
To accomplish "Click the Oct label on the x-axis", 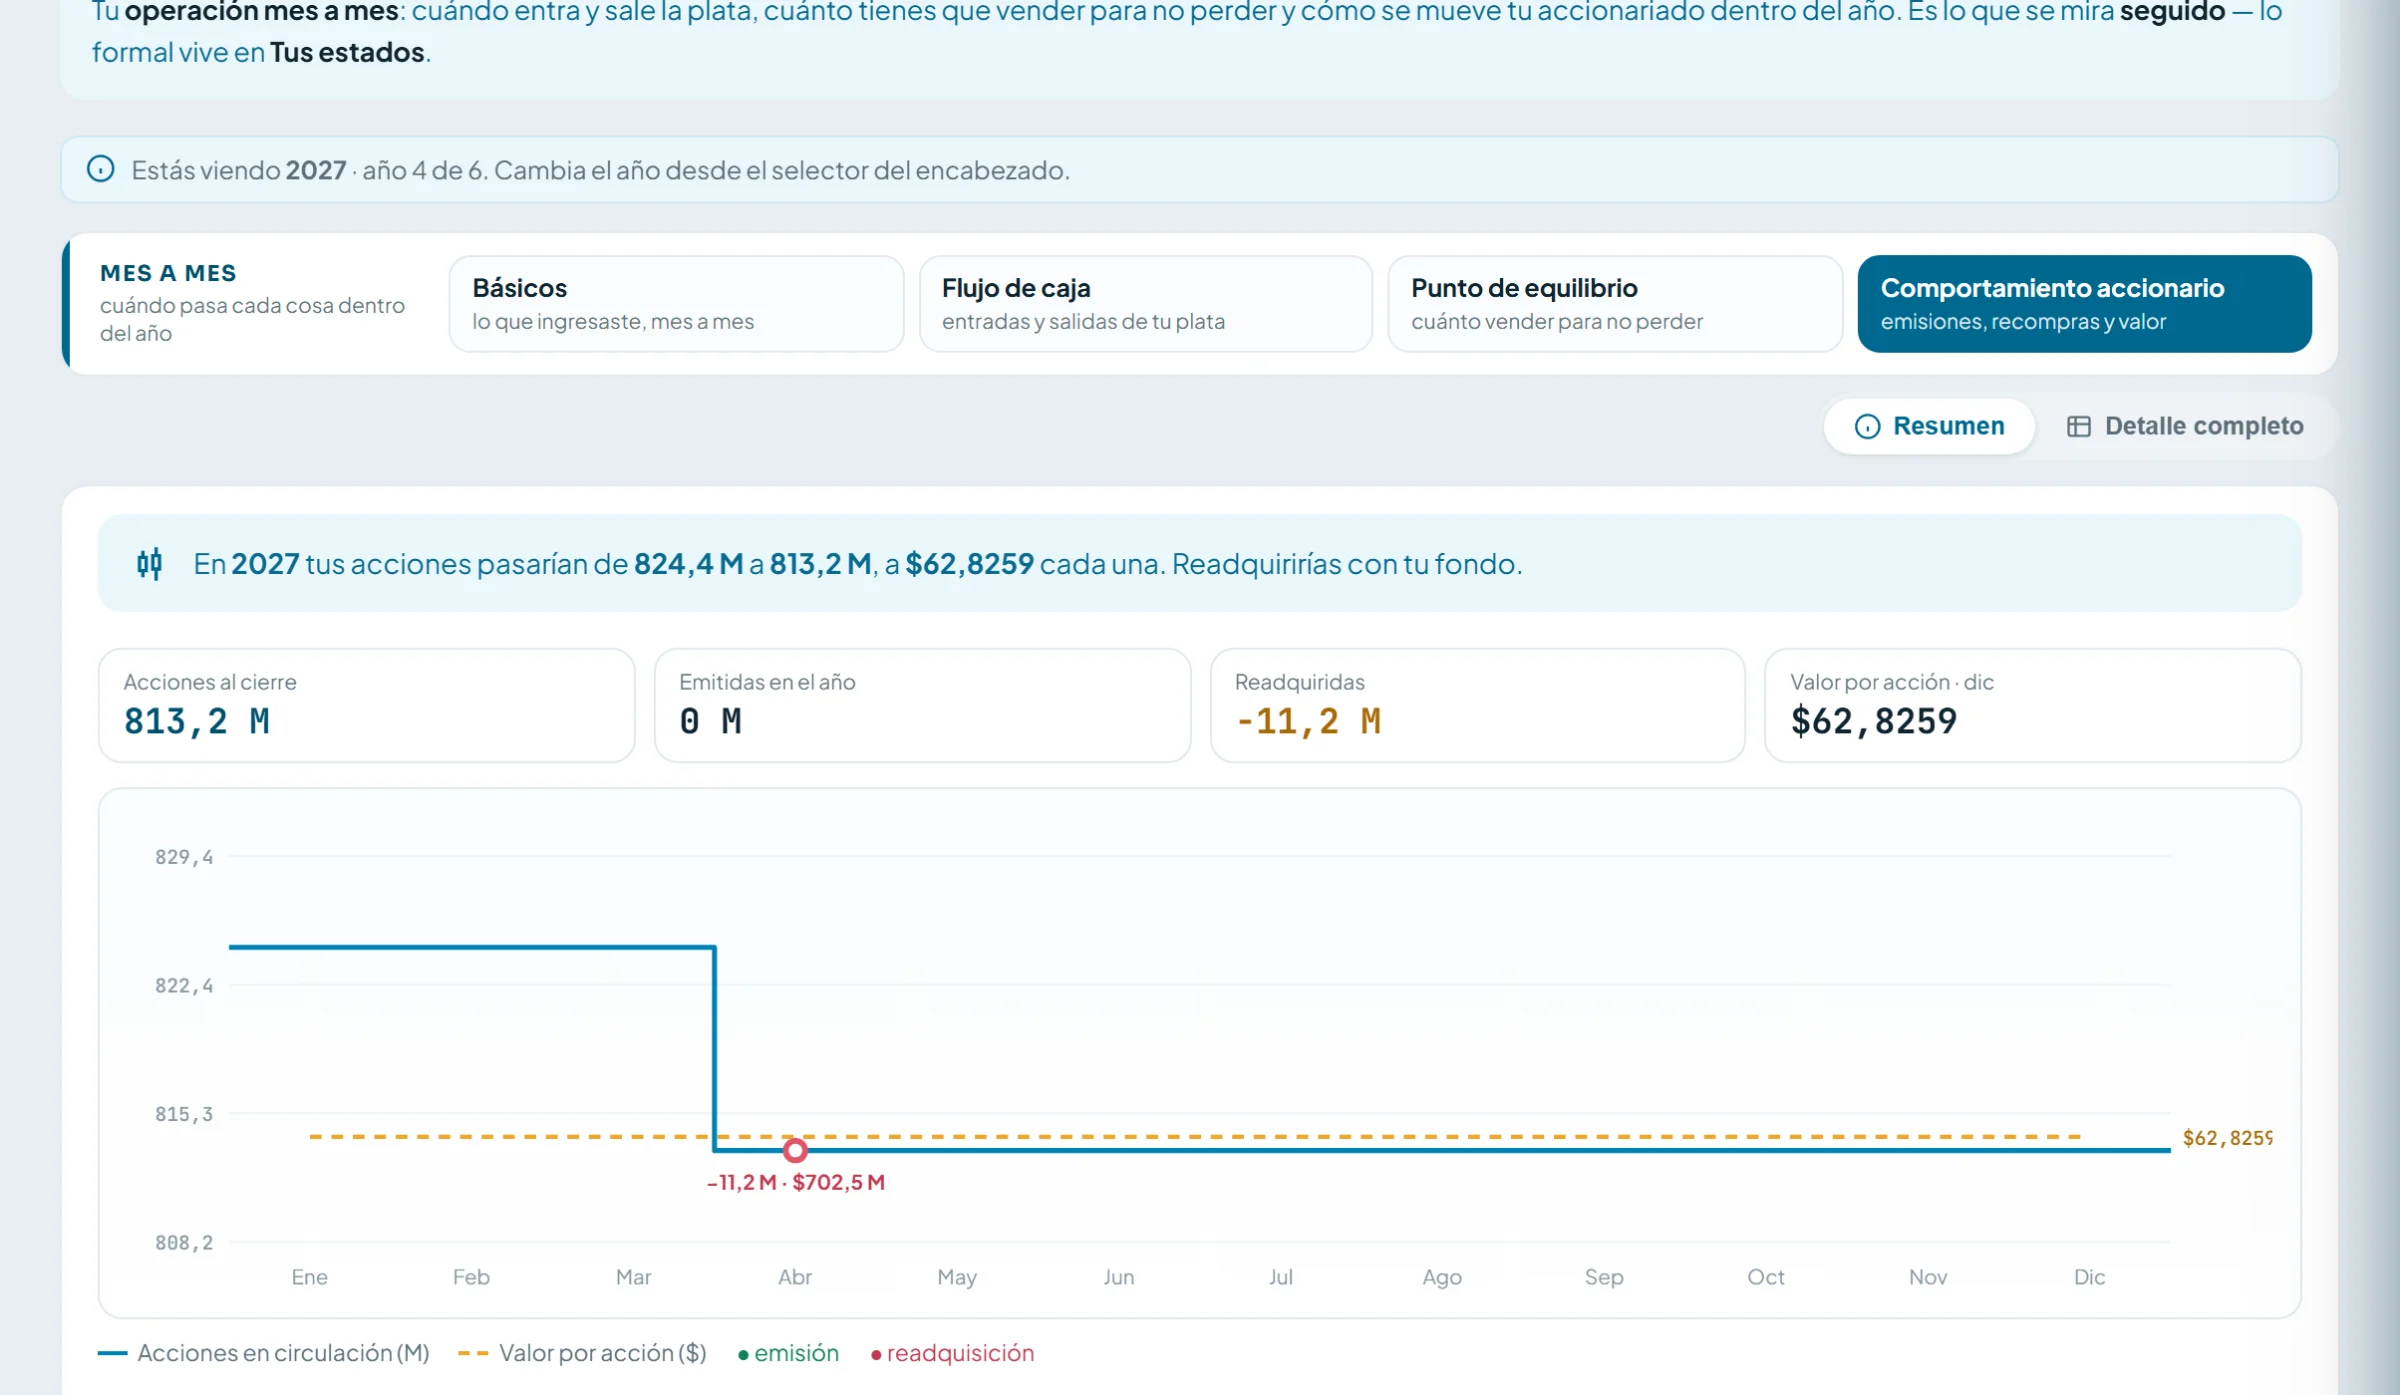I will click(1765, 1277).
